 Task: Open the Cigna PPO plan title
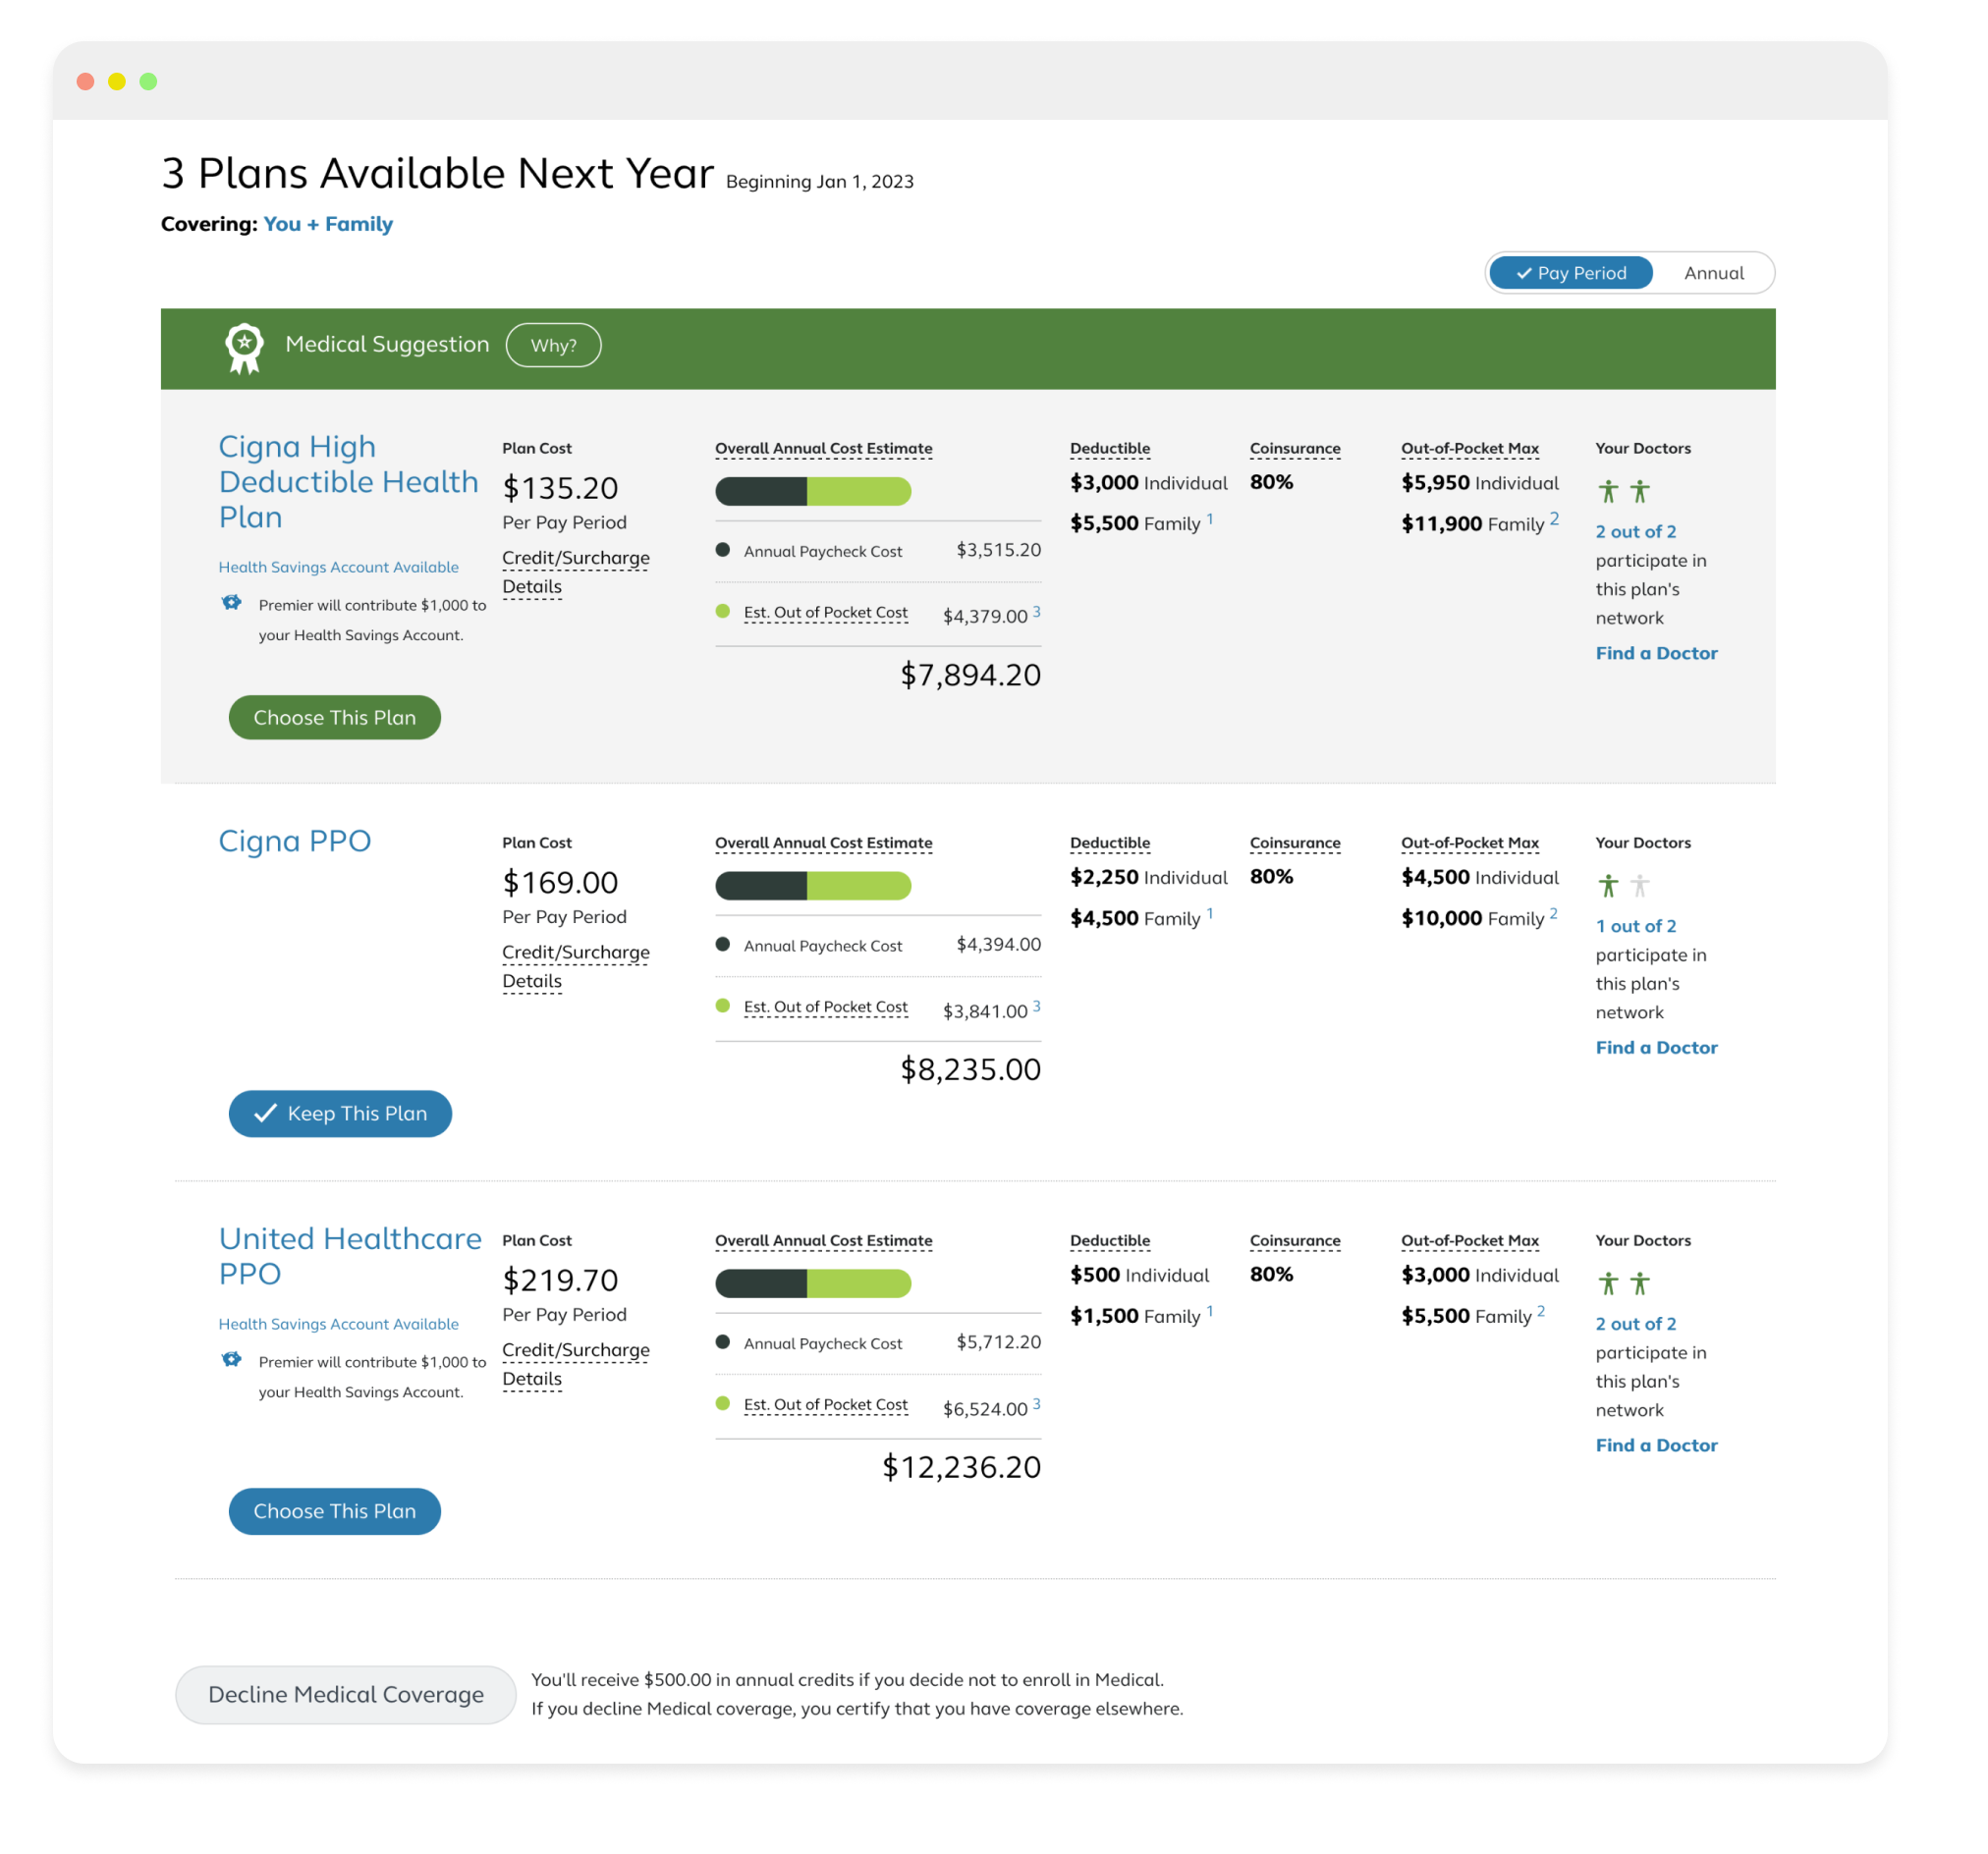coord(294,841)
